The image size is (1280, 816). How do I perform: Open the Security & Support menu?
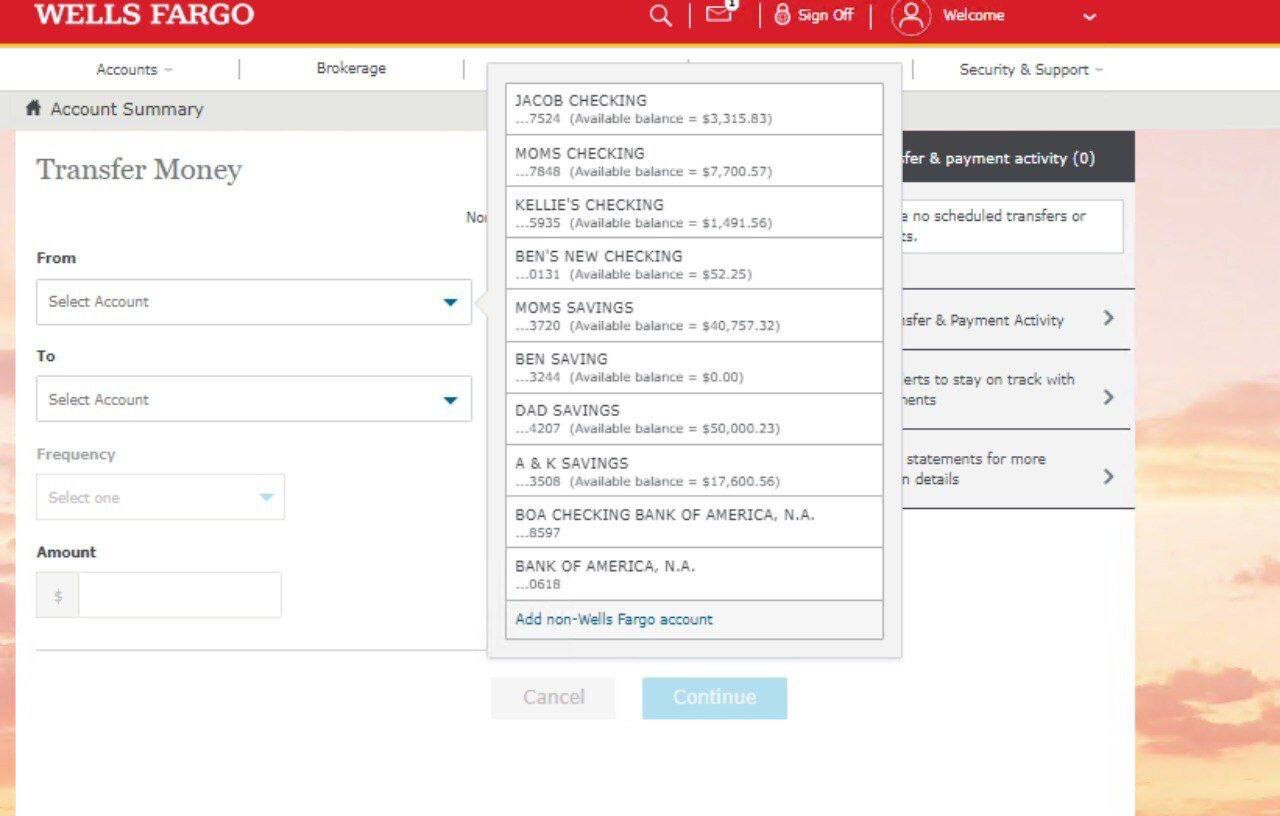pos(1031,70)
